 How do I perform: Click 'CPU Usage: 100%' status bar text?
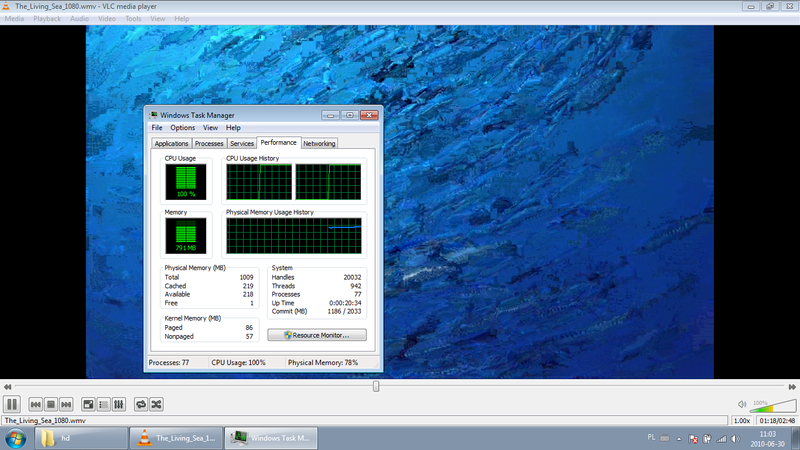tap(238, 363)
